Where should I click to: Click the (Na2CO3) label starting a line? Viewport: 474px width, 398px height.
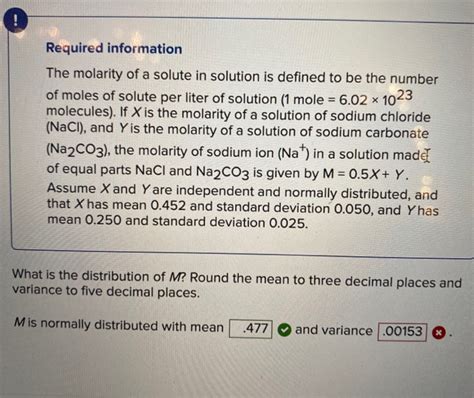[x=78, y=151]
